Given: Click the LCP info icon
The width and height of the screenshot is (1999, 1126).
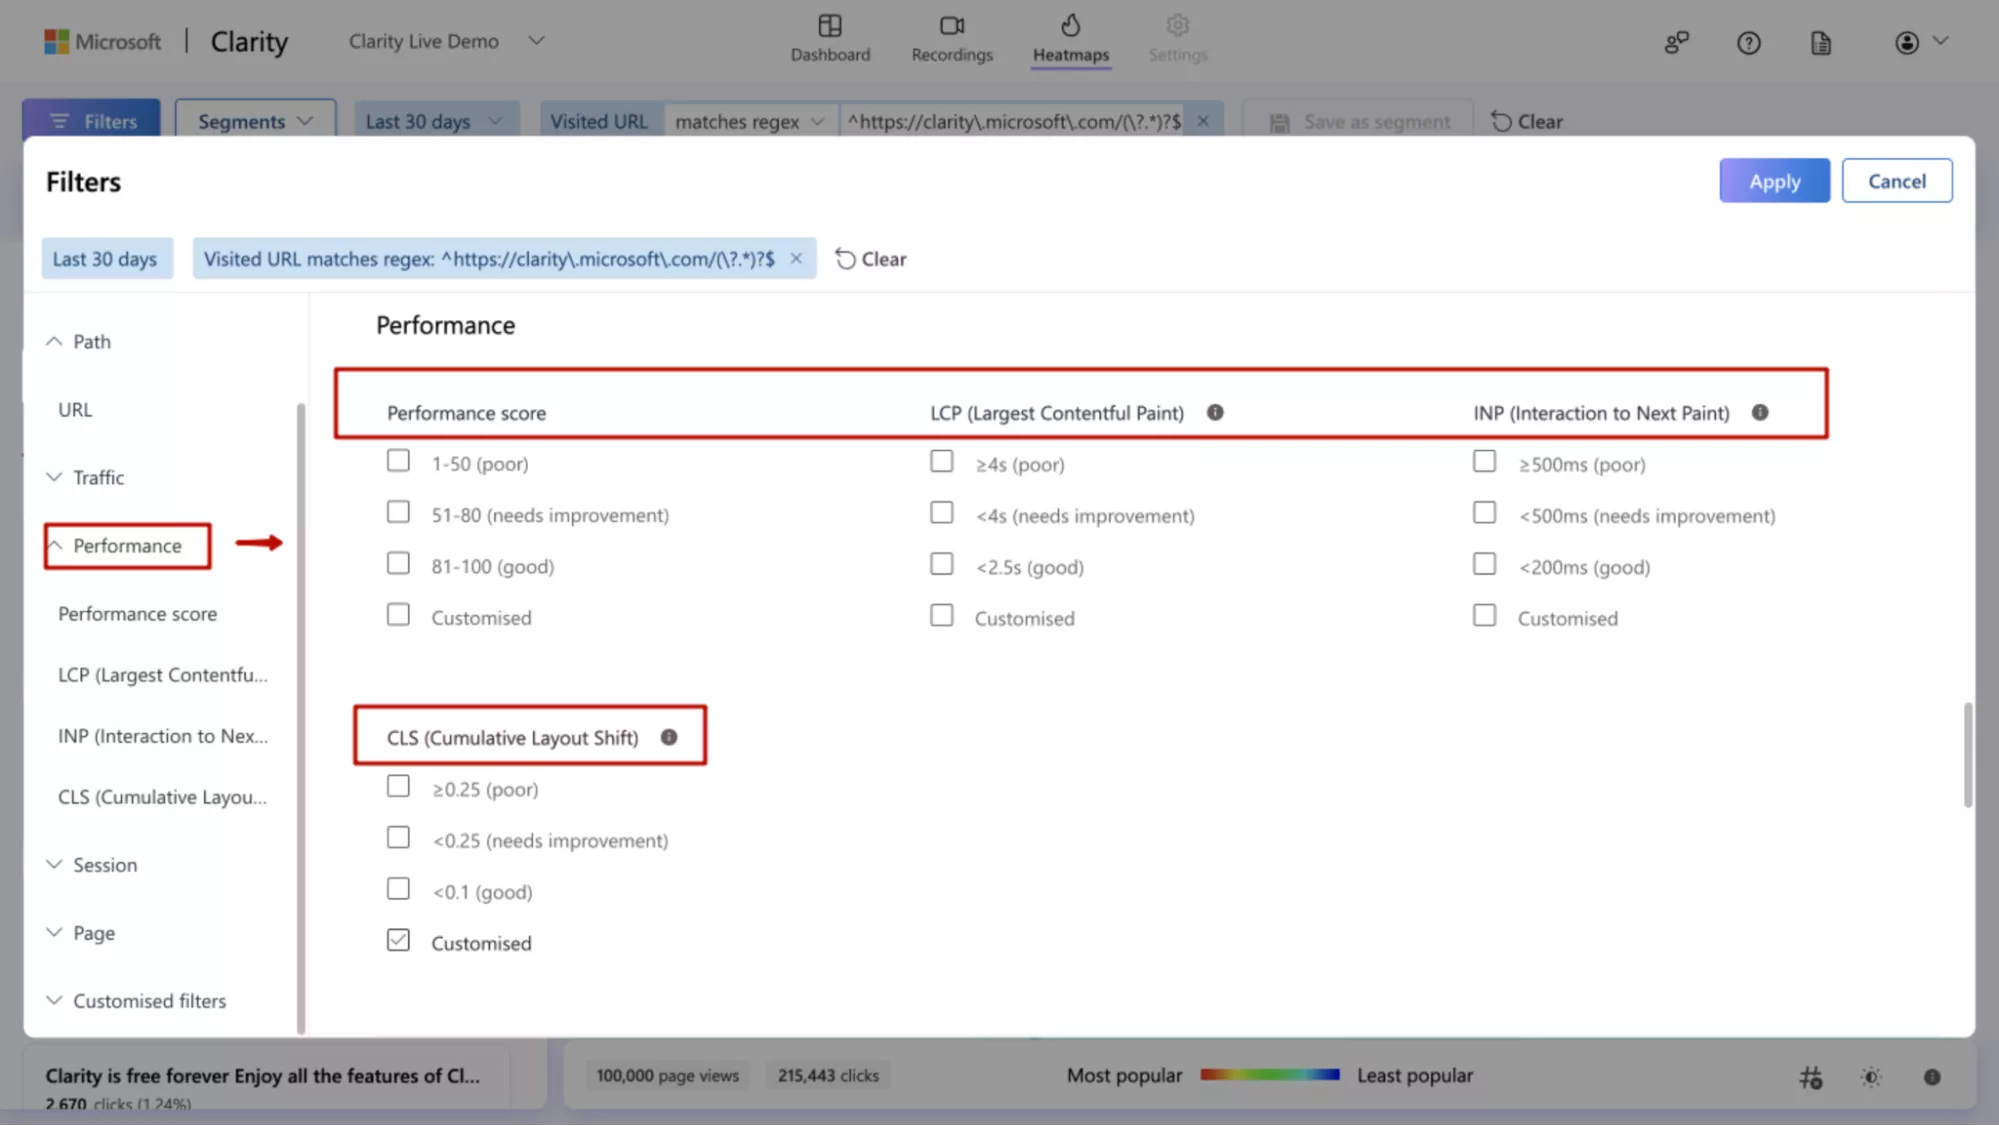Looking at the screenshot, I should (x=1214, y=412).
